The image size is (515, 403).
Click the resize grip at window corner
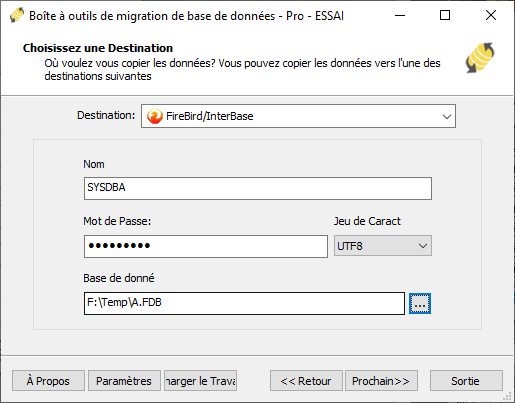507,396
